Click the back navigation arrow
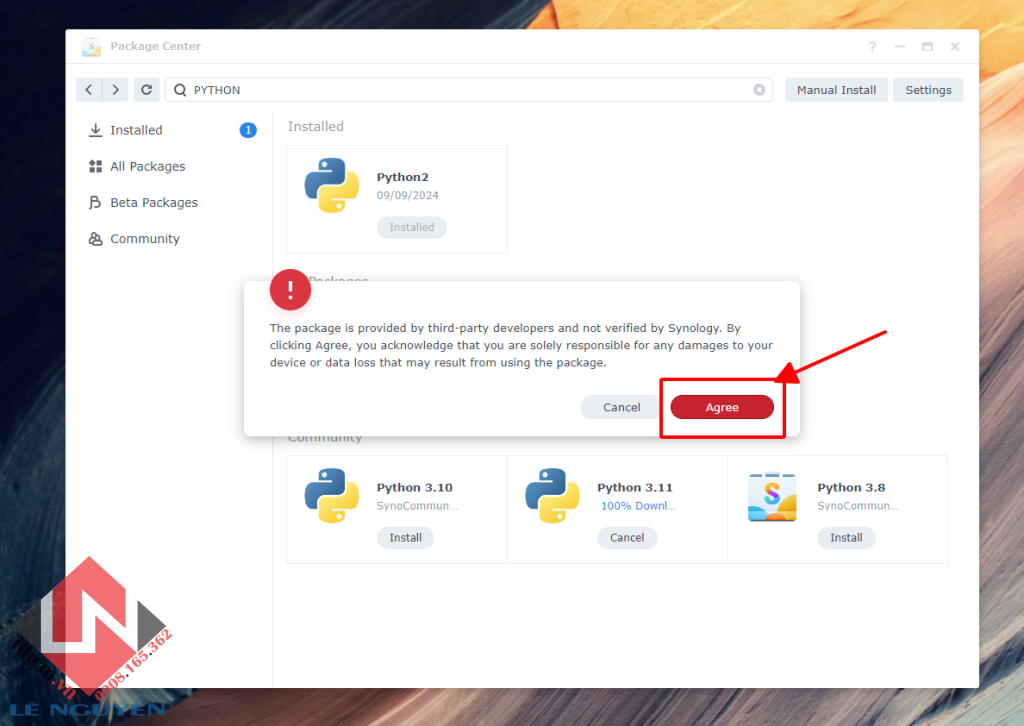 click(x=89, y=90)
